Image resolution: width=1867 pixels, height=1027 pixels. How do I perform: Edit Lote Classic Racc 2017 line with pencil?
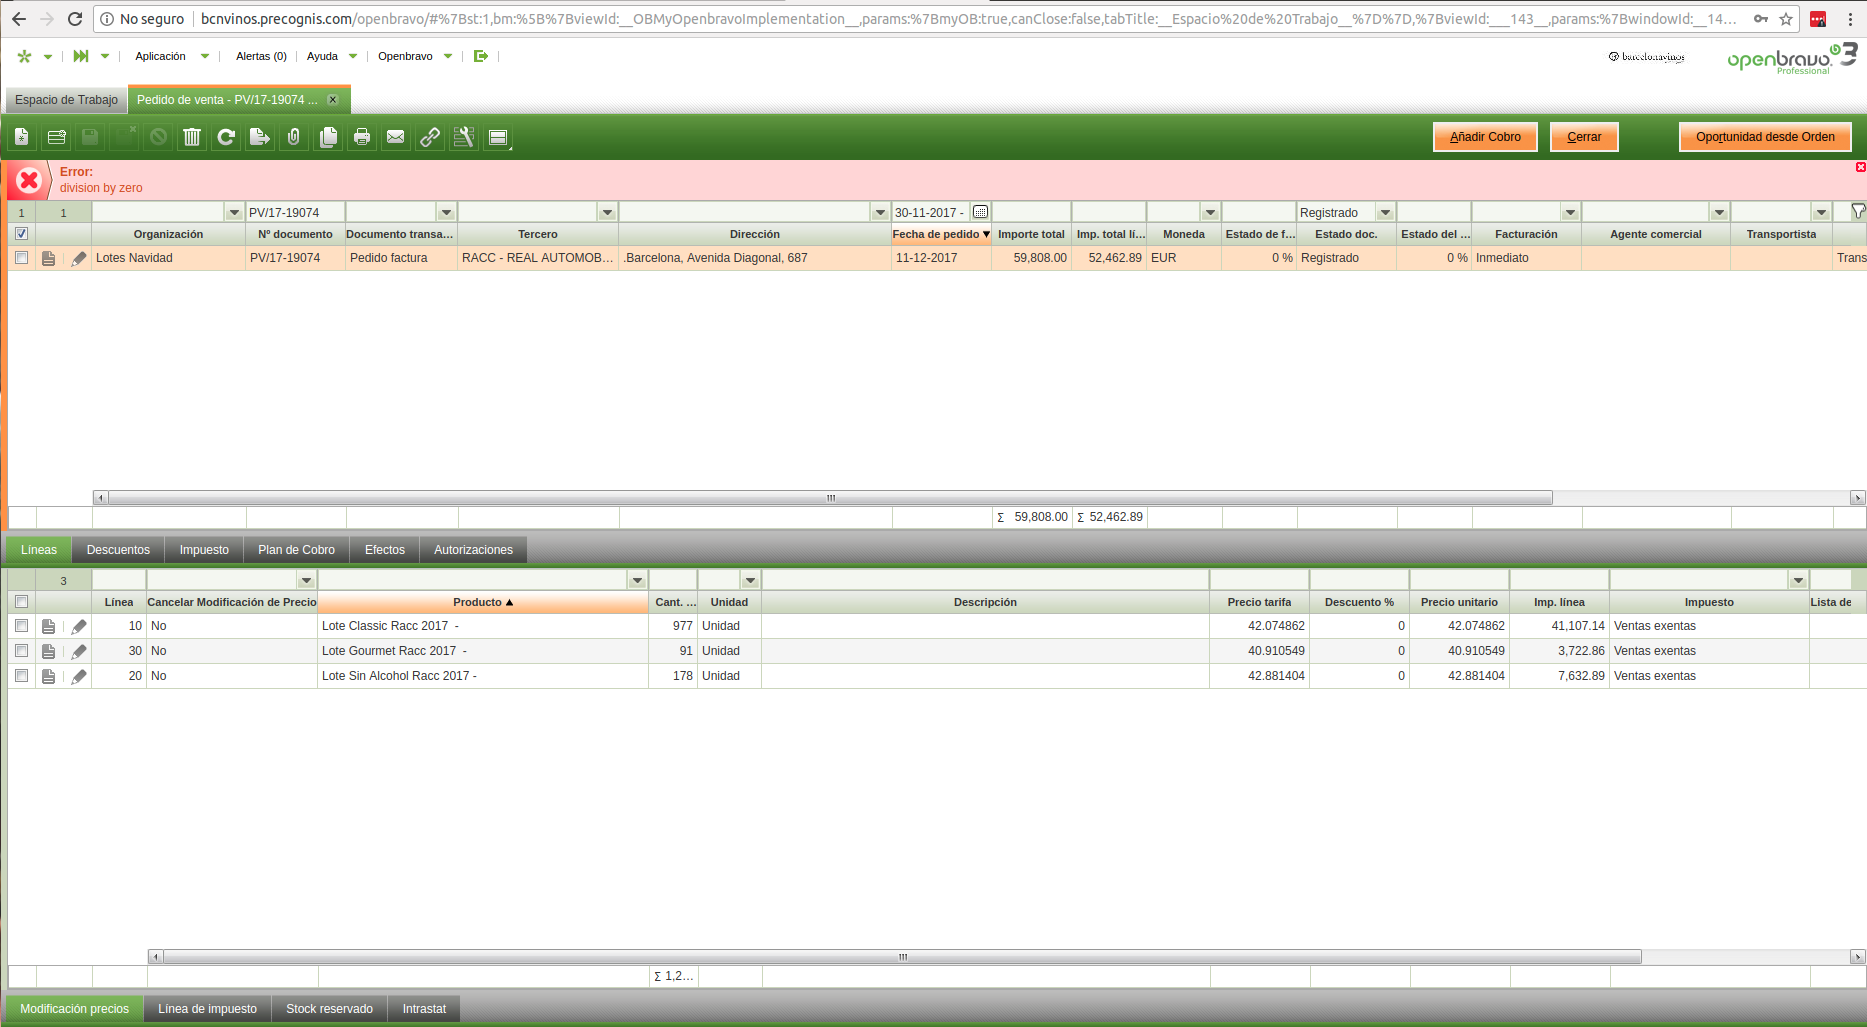79,626
